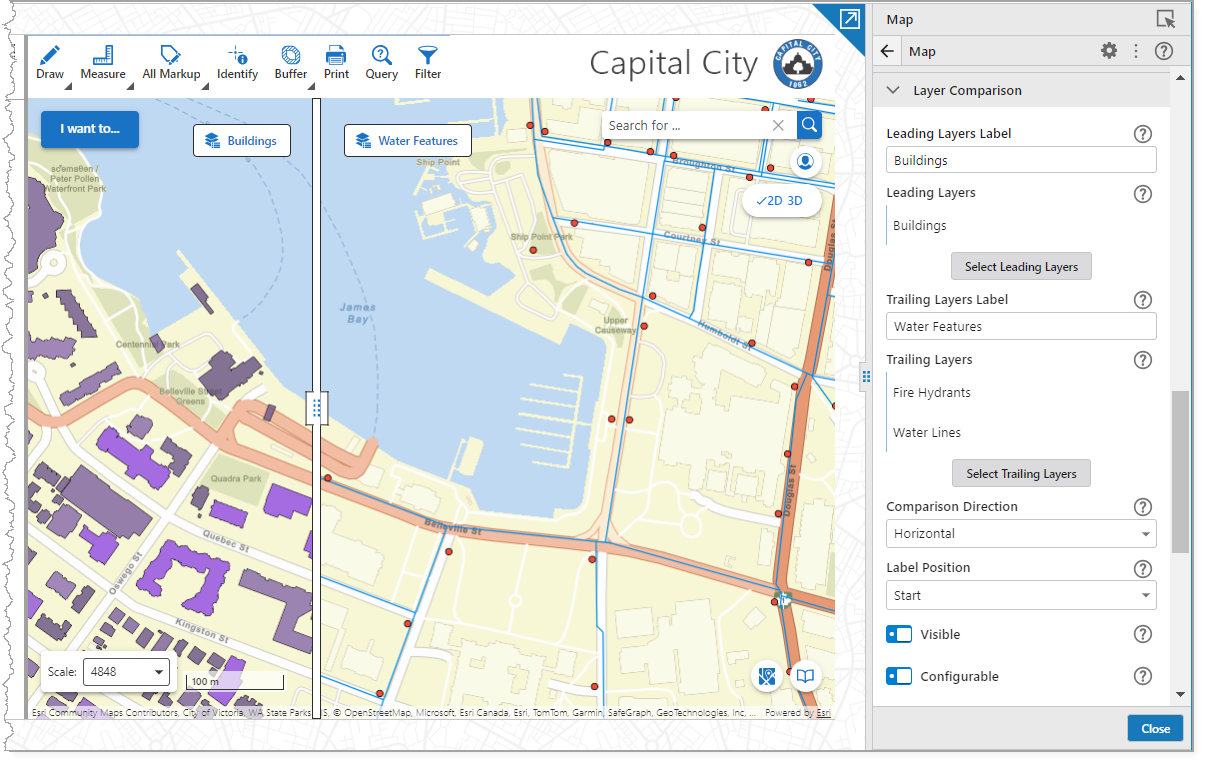Select the Buffer tool

tap(291, 62)
